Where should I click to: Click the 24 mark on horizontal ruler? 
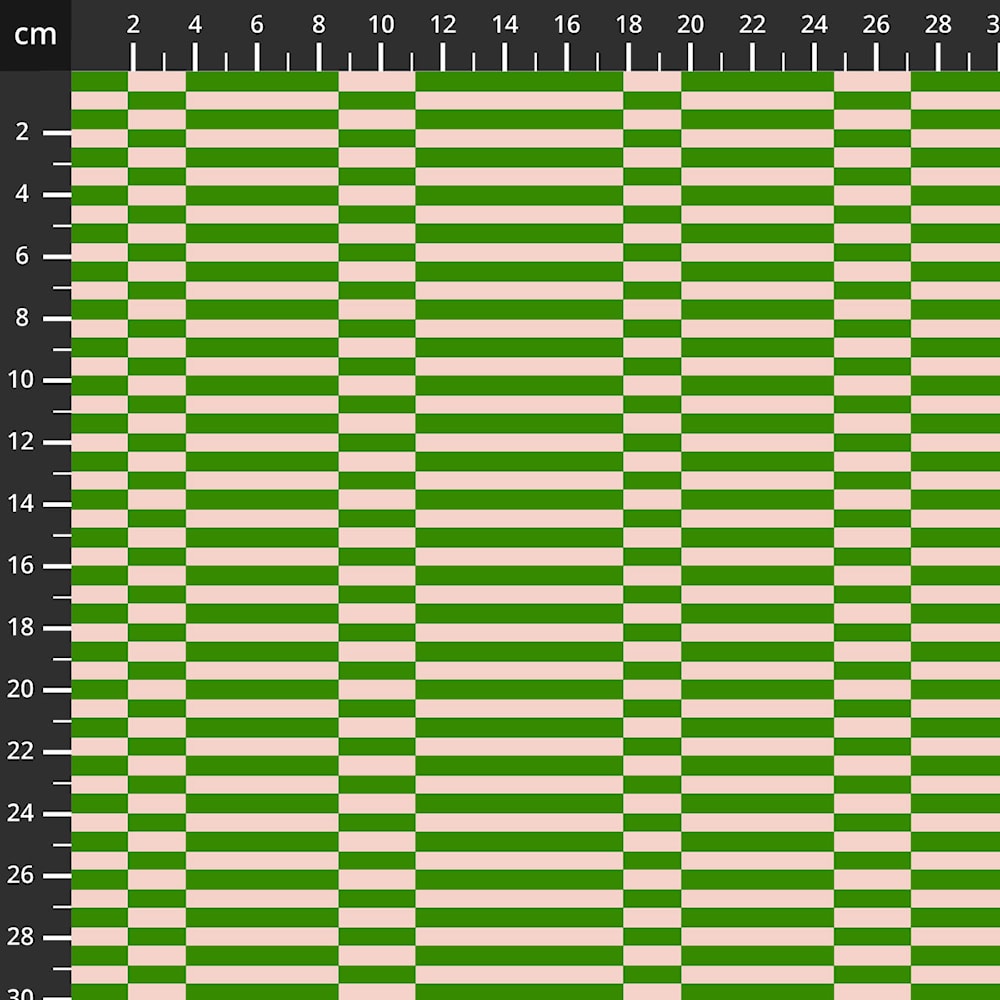click(815, 26)
